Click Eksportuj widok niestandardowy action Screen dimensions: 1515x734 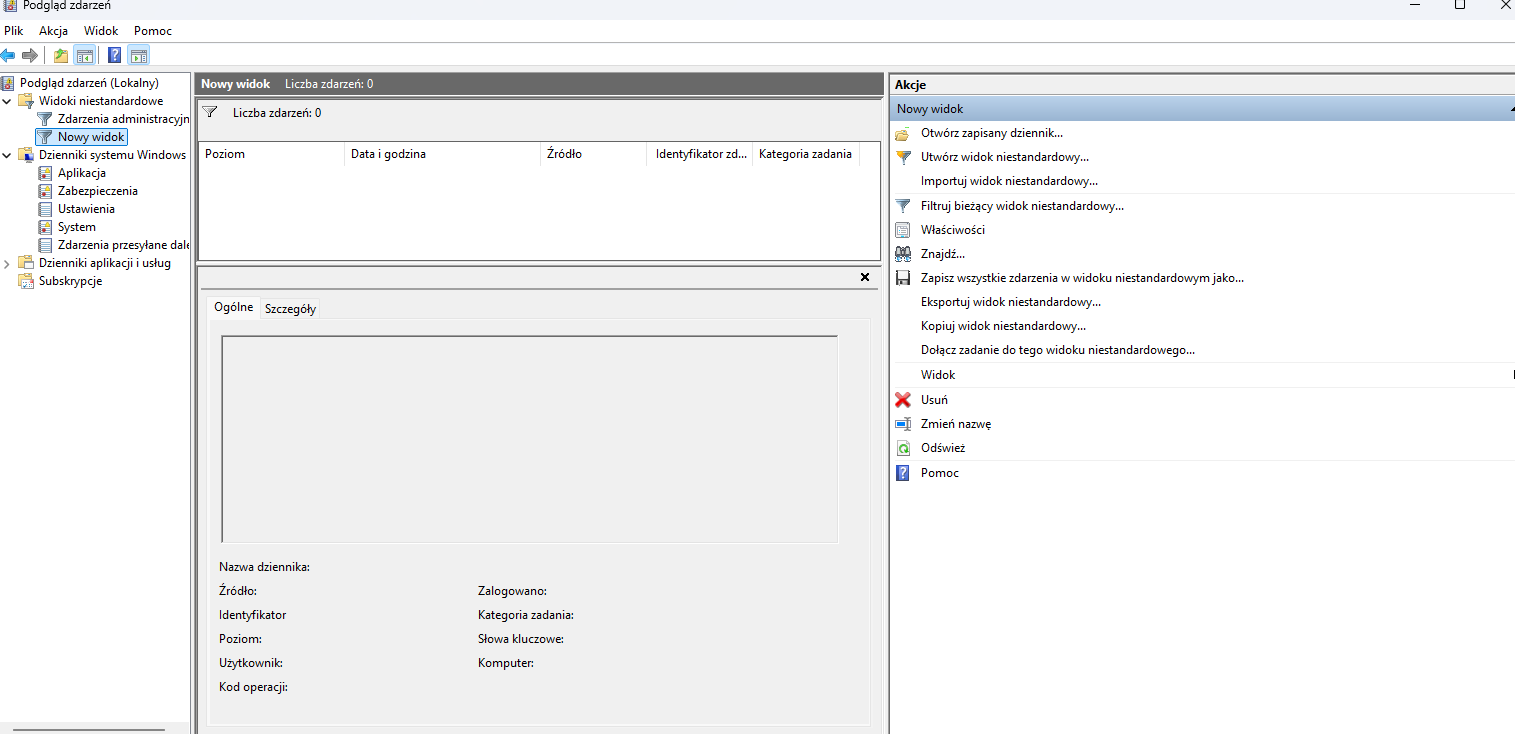(1010, 302)
